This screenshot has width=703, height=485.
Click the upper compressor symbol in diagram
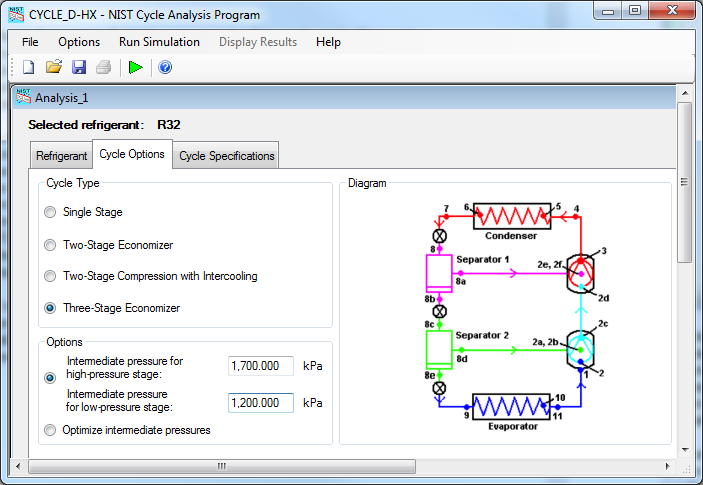581,274
